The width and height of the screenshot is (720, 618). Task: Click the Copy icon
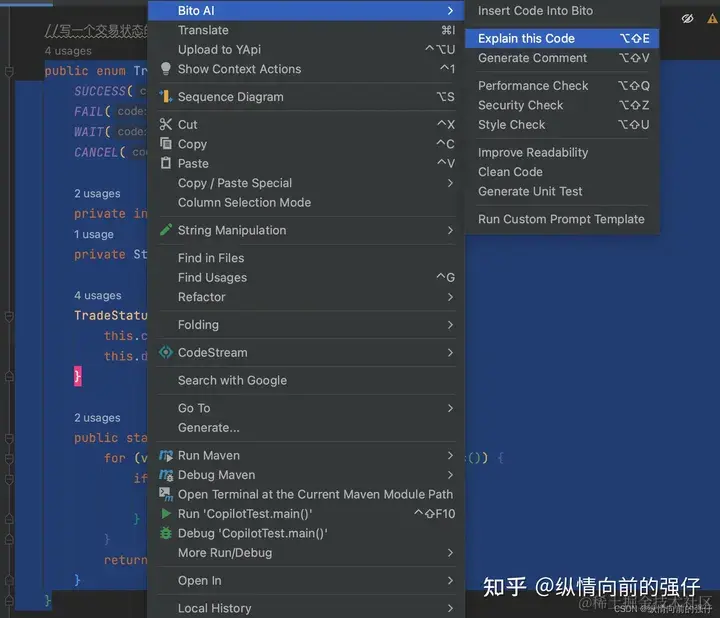point(166,144)
